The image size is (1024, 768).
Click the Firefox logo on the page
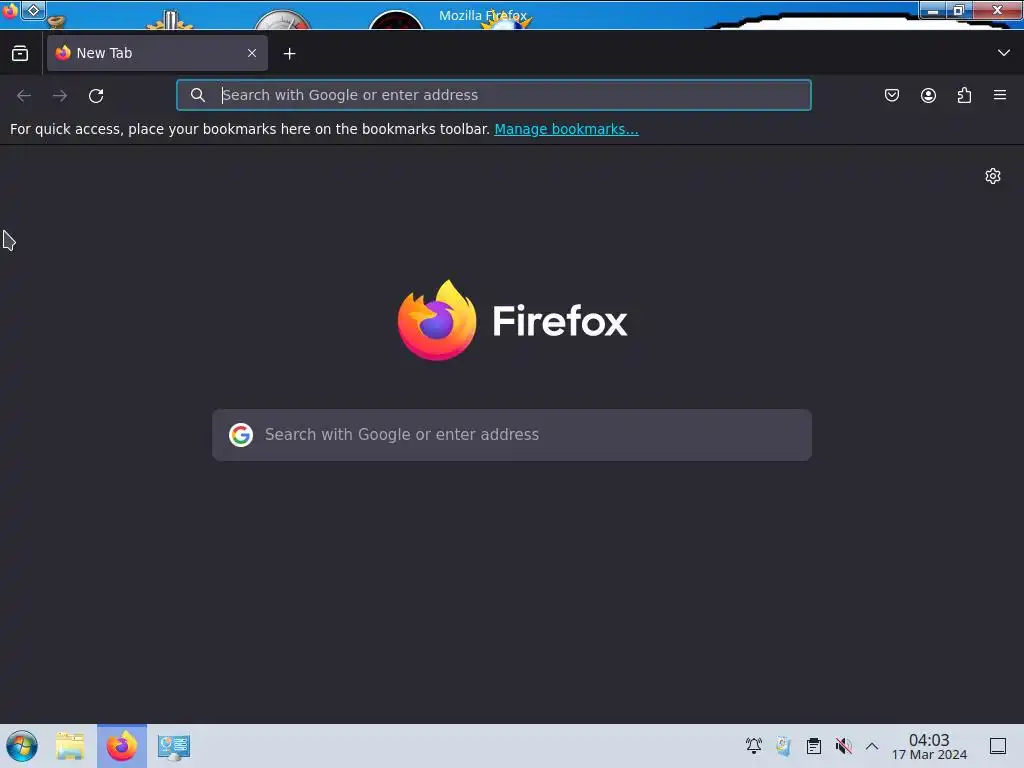437,320
